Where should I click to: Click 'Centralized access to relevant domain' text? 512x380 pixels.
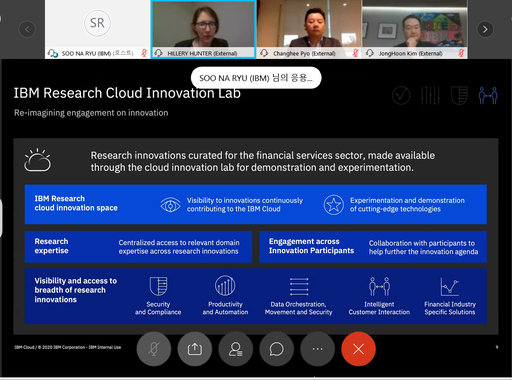point(179,247)
